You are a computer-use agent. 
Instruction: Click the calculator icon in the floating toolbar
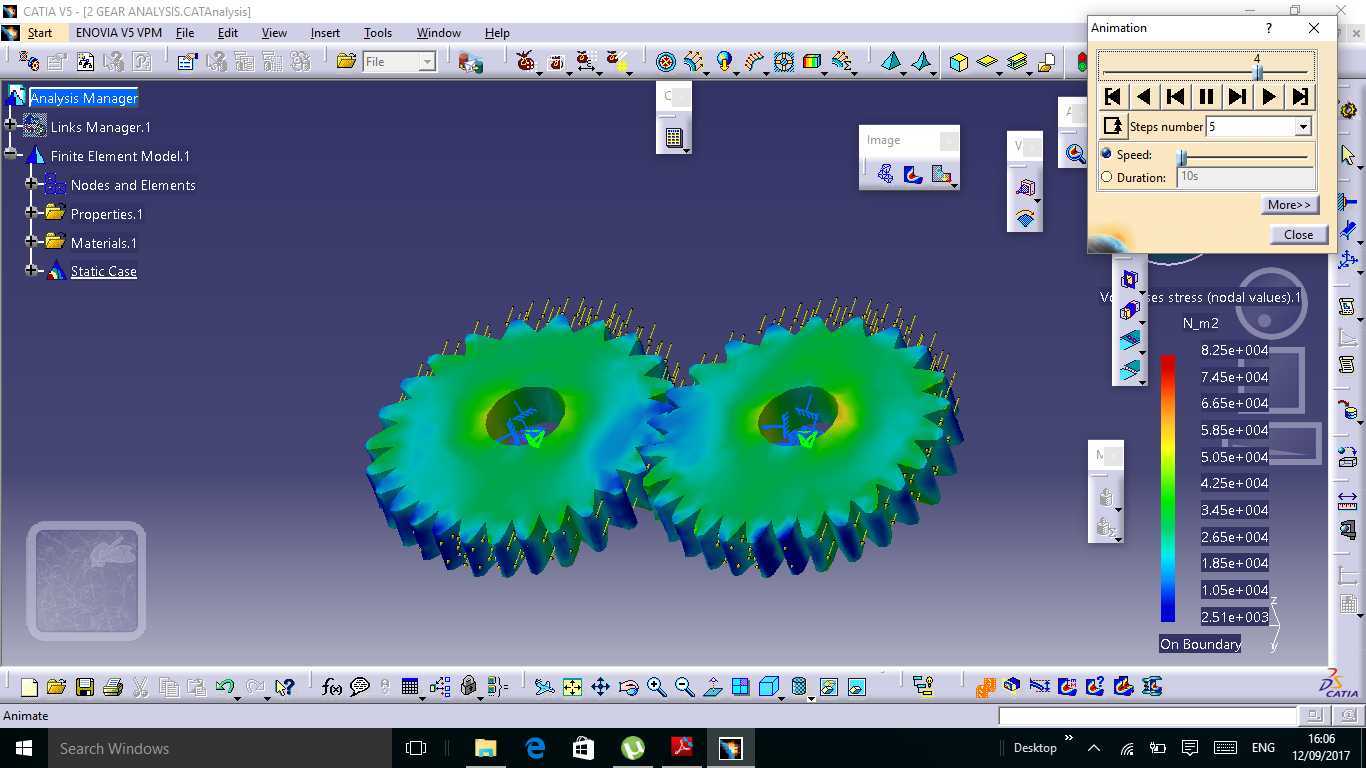coord(674,138)
